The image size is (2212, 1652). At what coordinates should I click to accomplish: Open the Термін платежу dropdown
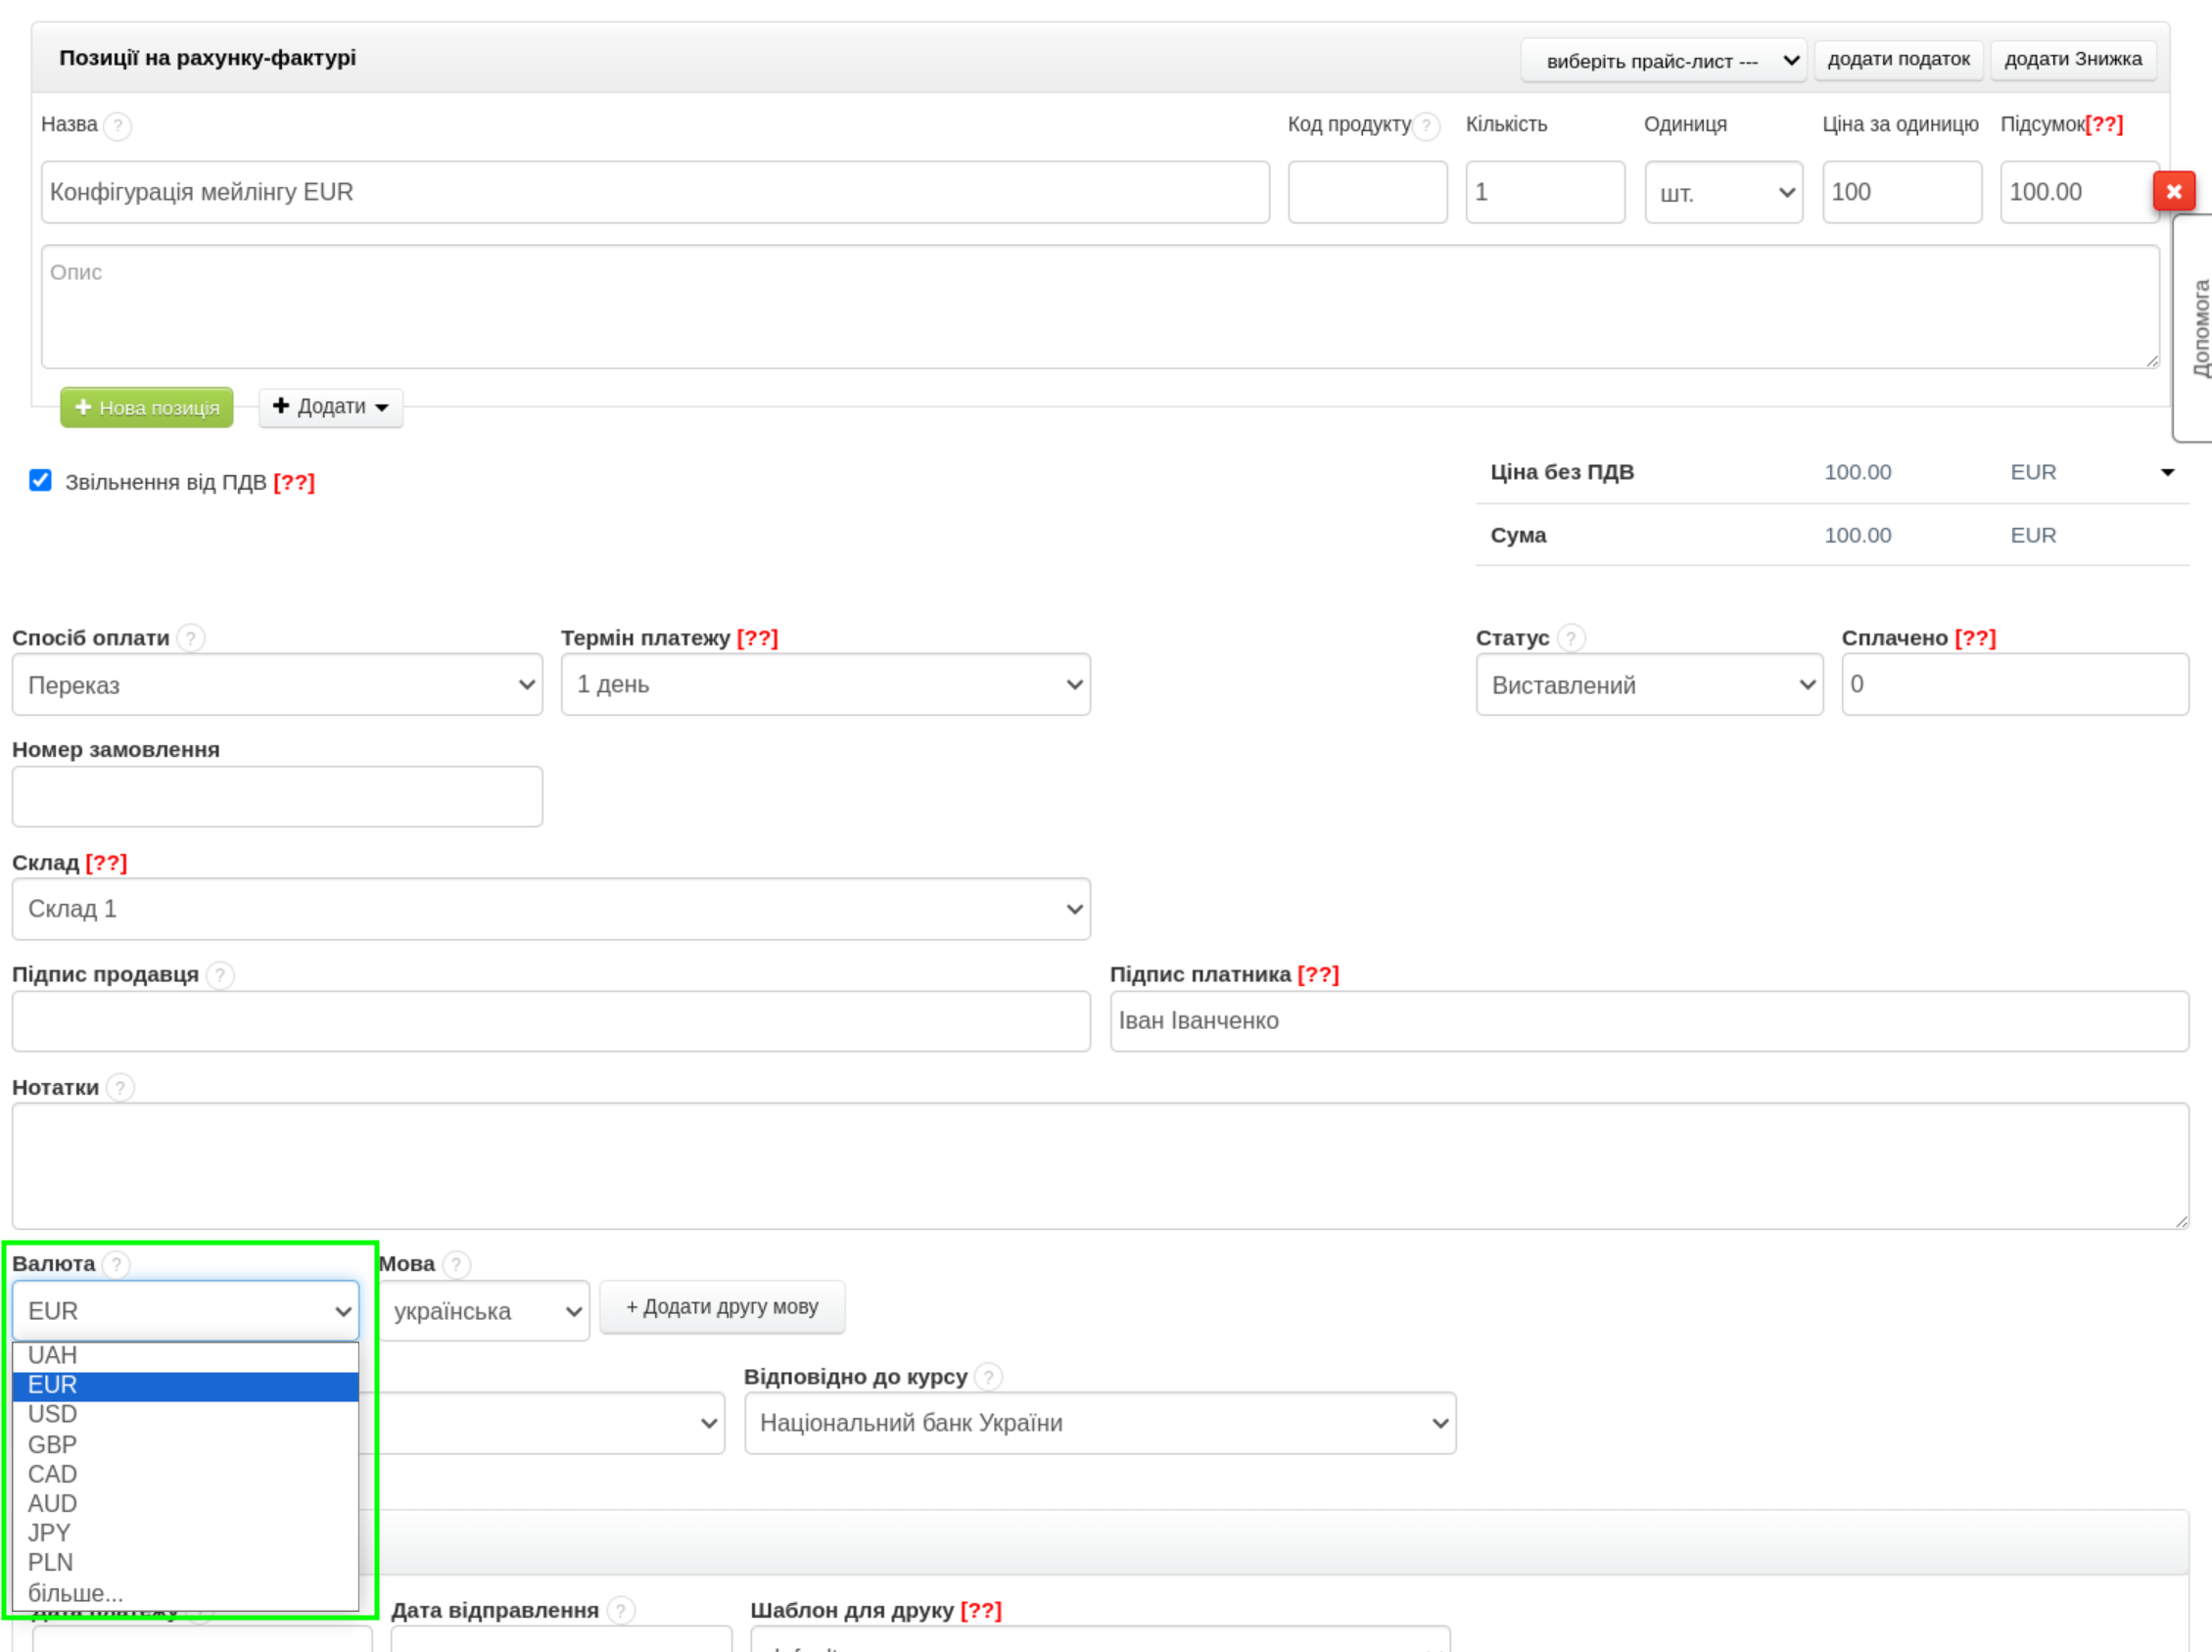coord(825,685)
